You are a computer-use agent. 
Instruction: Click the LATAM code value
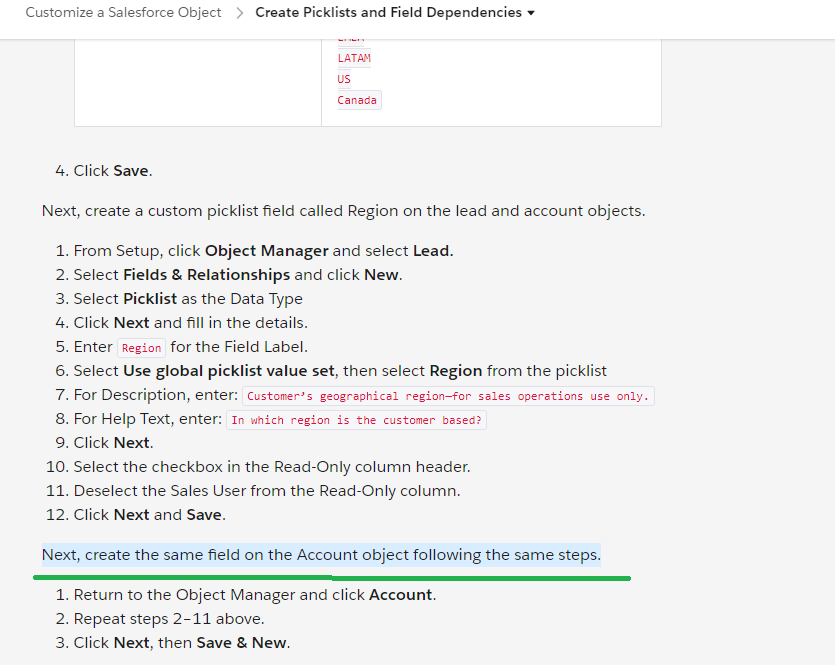pos(354,58)
